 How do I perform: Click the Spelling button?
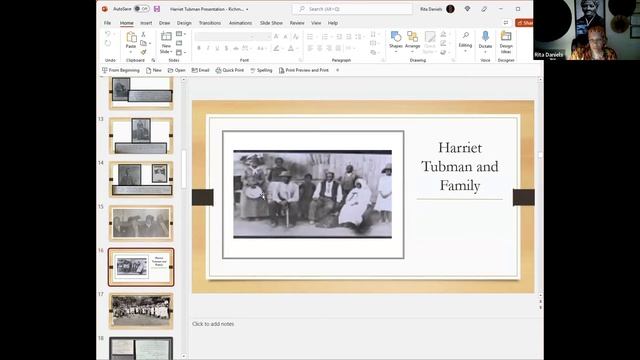(261, 70)
